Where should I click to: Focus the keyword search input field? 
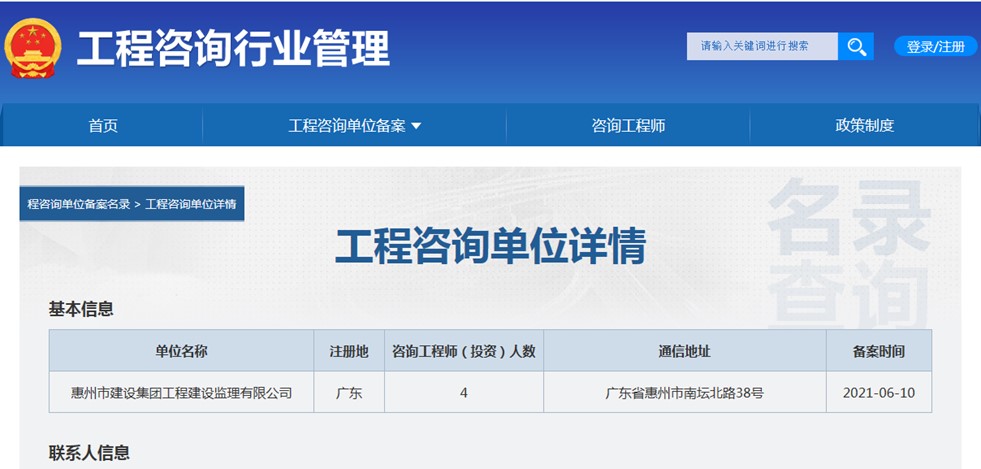click(x=762, y=46)
